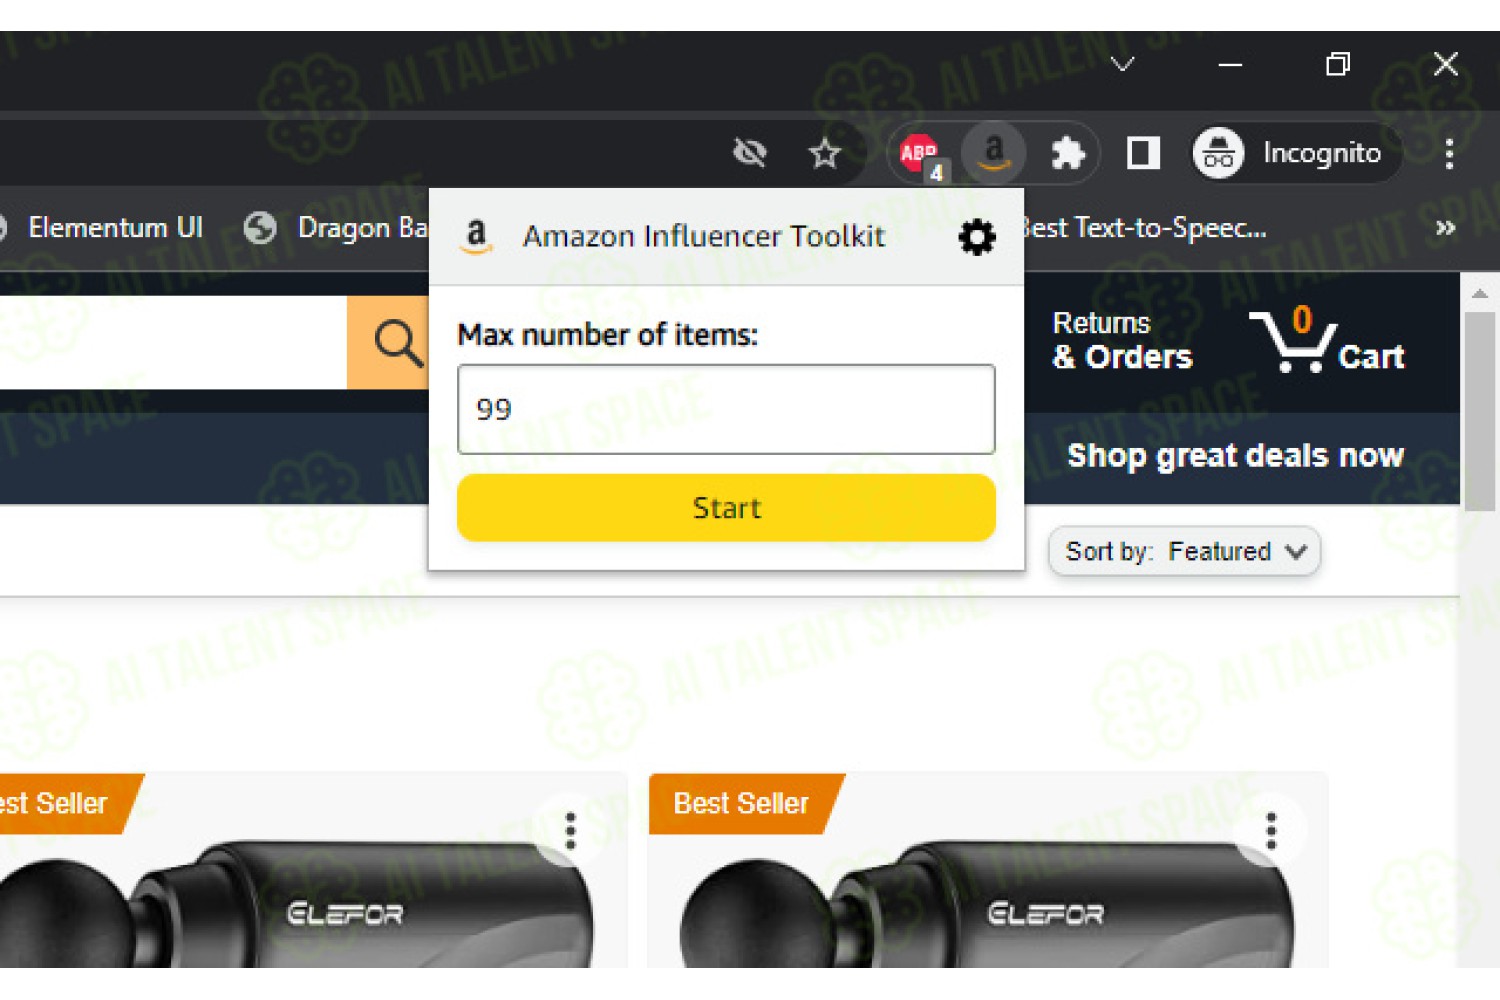Toggle the Chrome side panel icon
Image resolution: width=1500 pixels, height=1000 pixels.
[x=1142, y=153]
